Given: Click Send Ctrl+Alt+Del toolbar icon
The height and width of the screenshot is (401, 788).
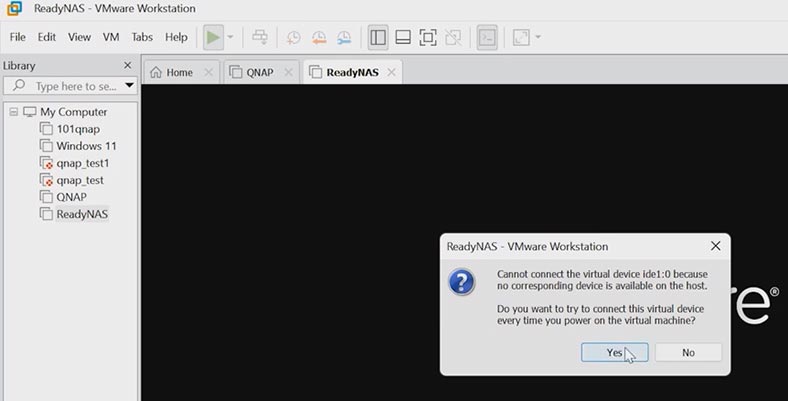Looking at the screenshot, I should coord(260,37).
